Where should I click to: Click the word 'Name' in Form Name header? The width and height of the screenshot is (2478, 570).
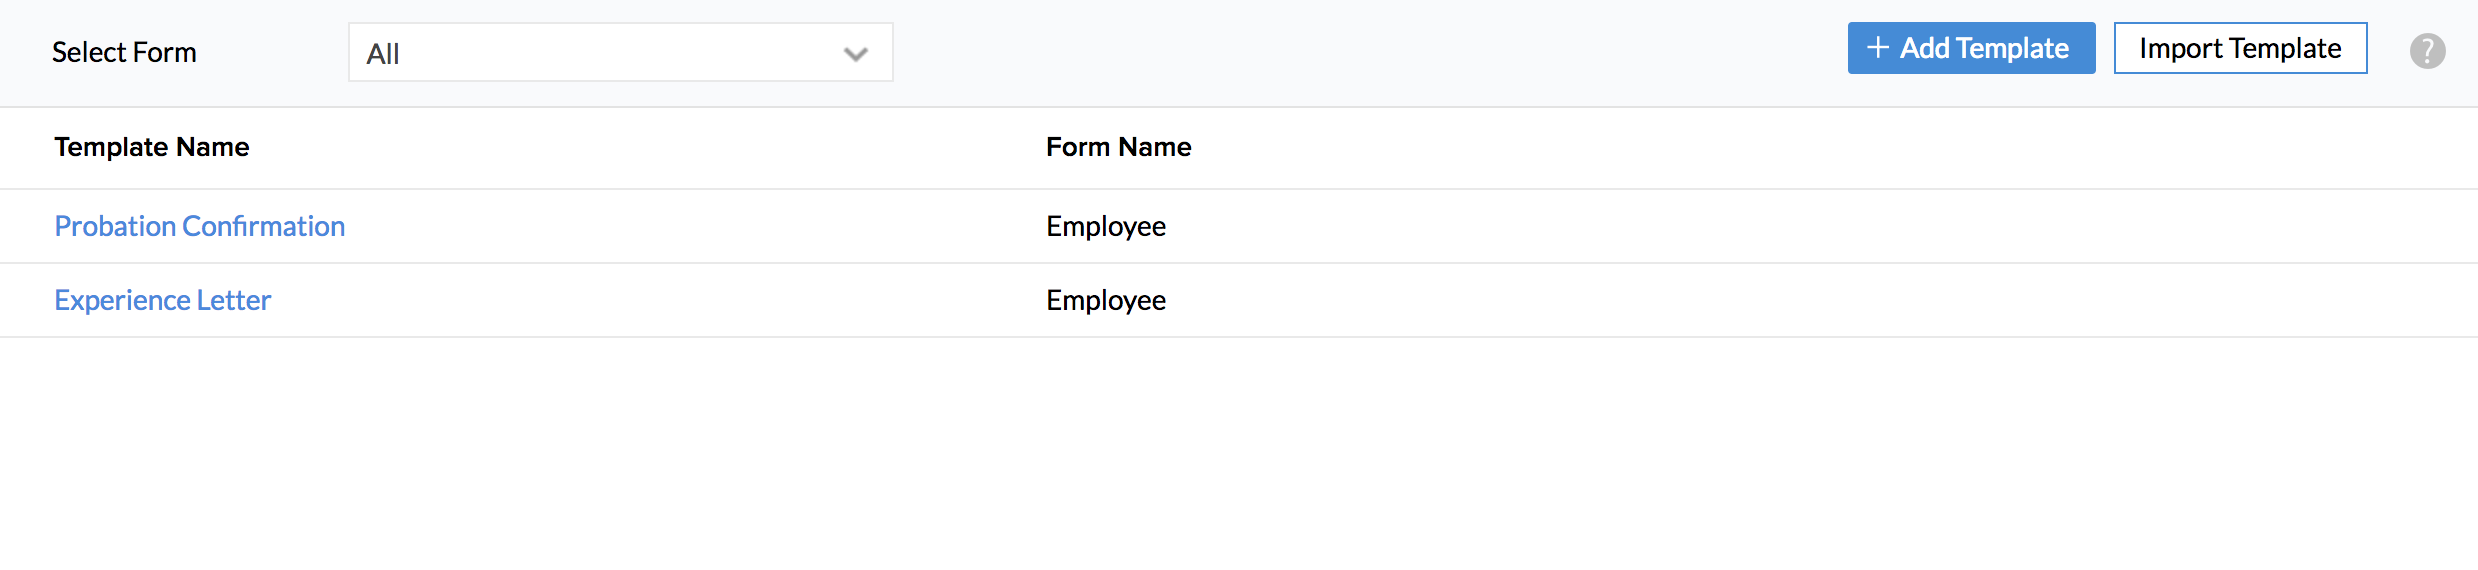(1155, 147)
